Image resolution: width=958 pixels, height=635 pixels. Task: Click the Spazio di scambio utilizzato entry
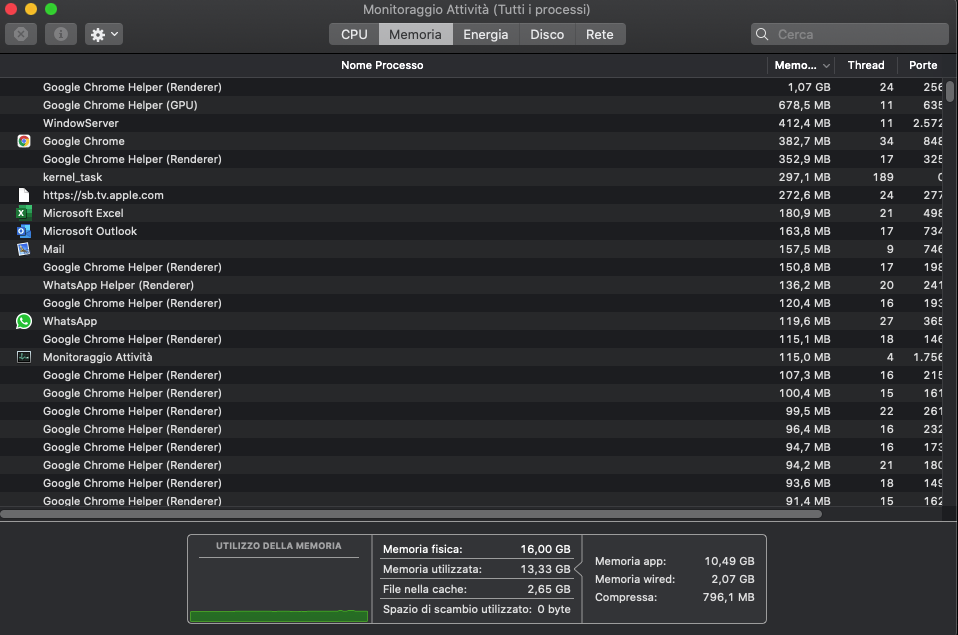477,609
